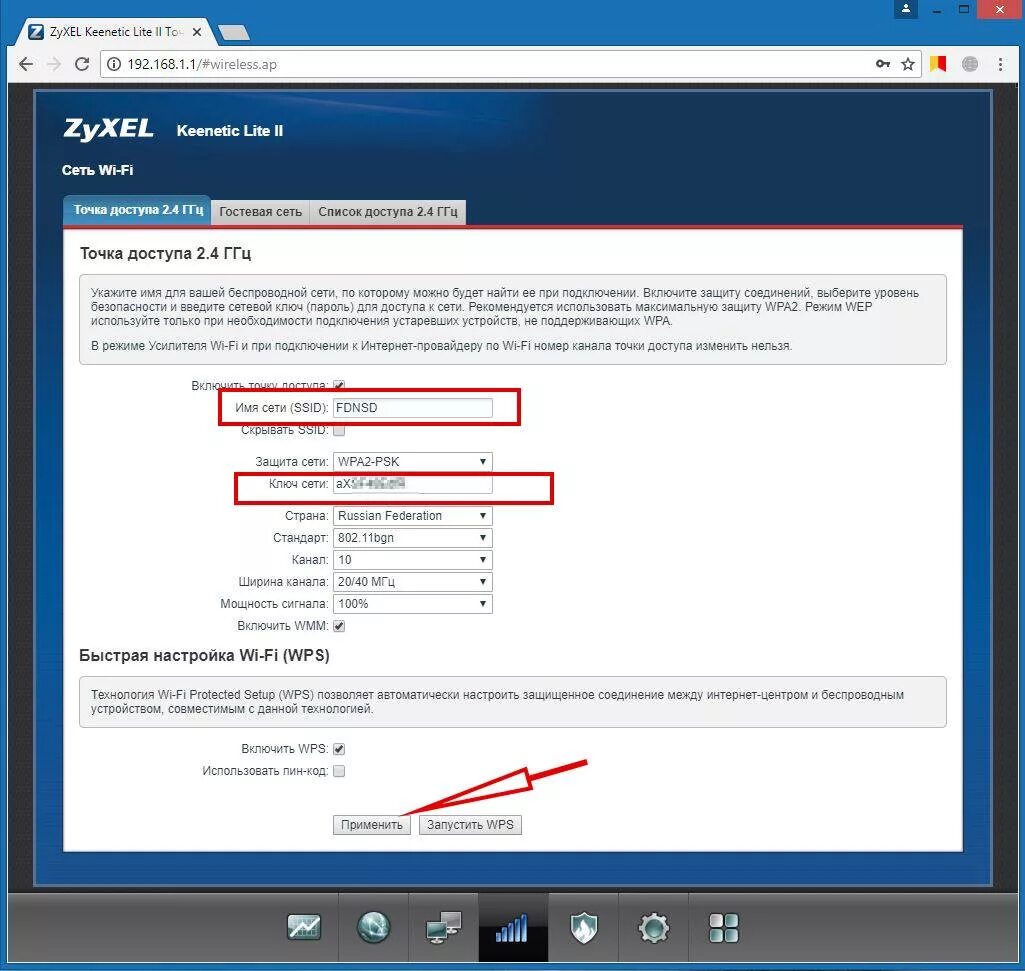1025x971 pixels.
Task: Open the security shield icon
Action: pos(584,927)
